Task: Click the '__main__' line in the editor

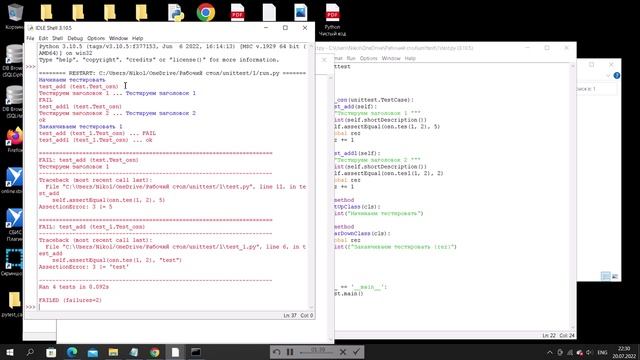Action: point(361,287)
